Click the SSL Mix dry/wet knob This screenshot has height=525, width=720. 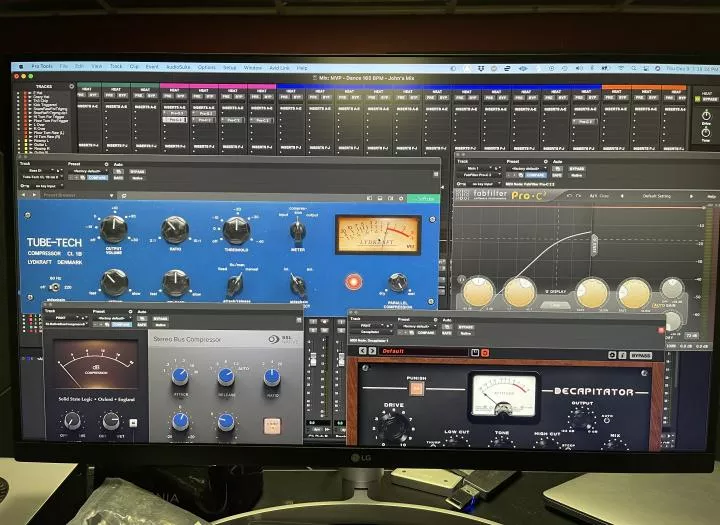point(111,421)
